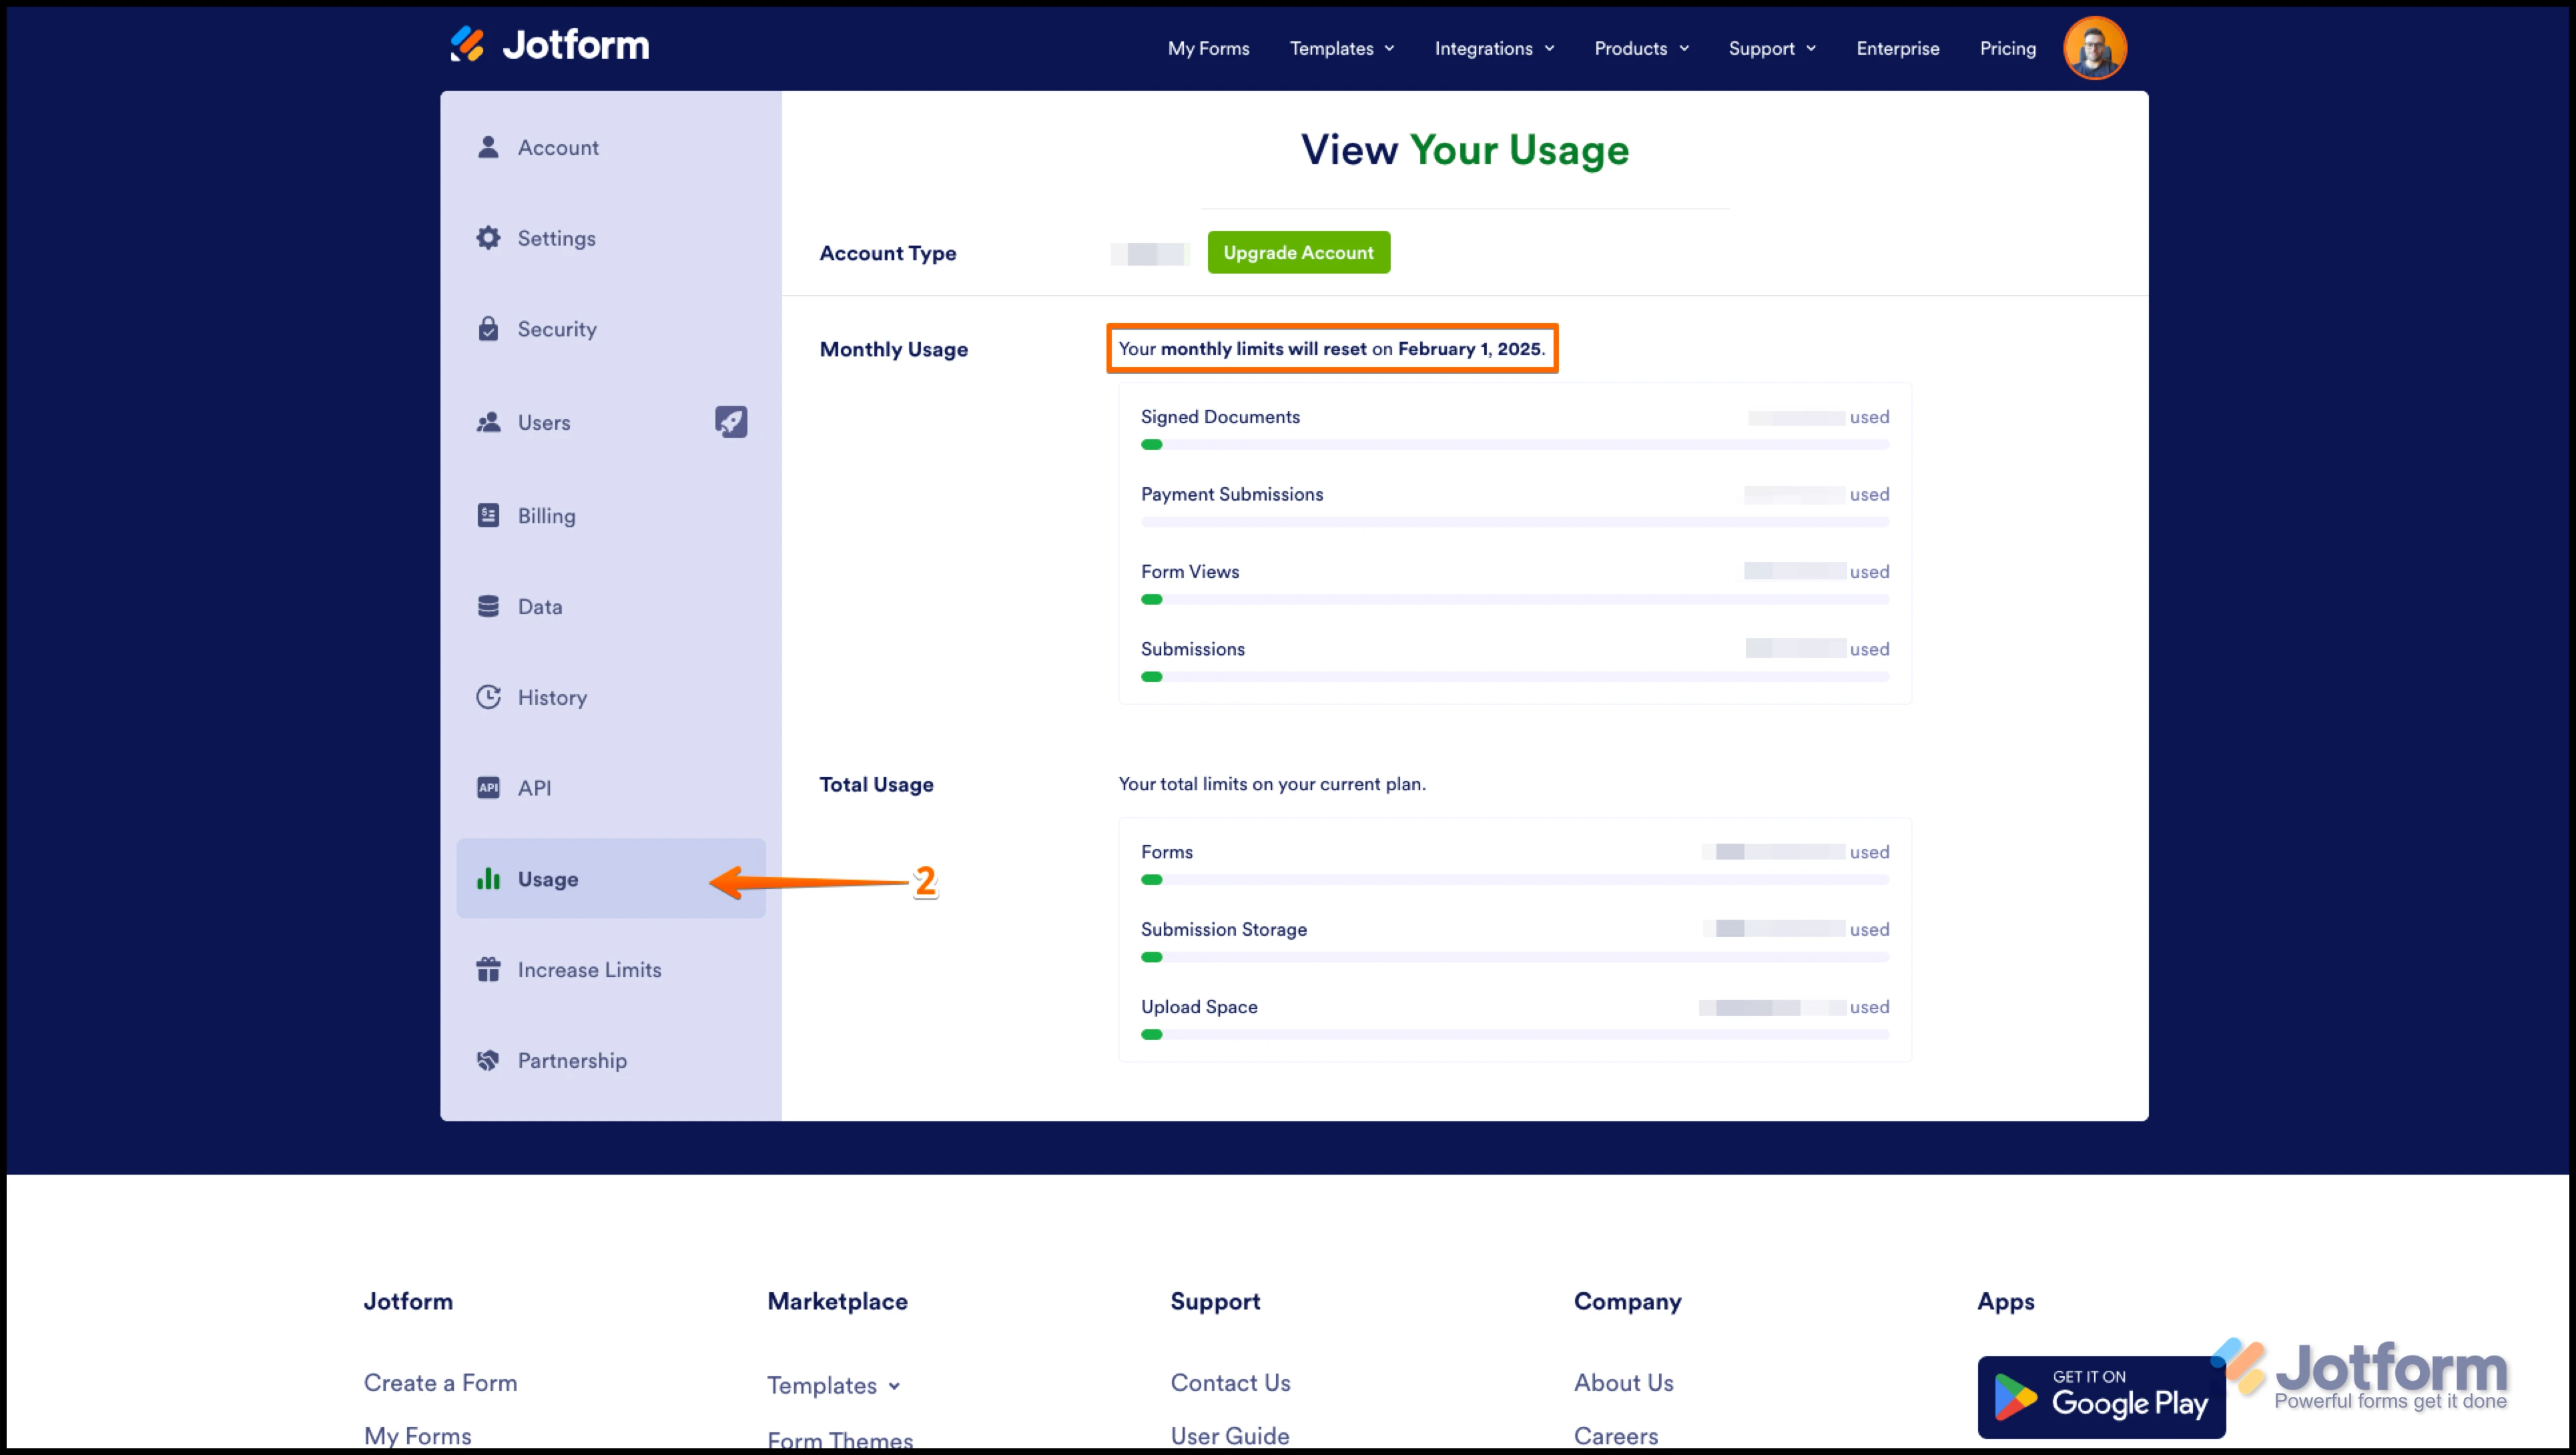Screen dimensions: 2576x1455
Task: Expand the Templates dropdown in header
Action: [1341, 48]
